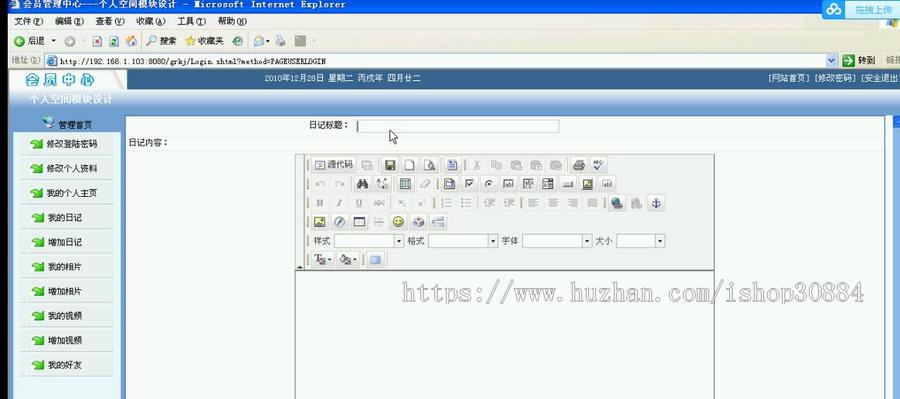Open the 字体 (Font) dropdown
The height and width of the screenshot is (399, 900).
click(x=557, y=241)
